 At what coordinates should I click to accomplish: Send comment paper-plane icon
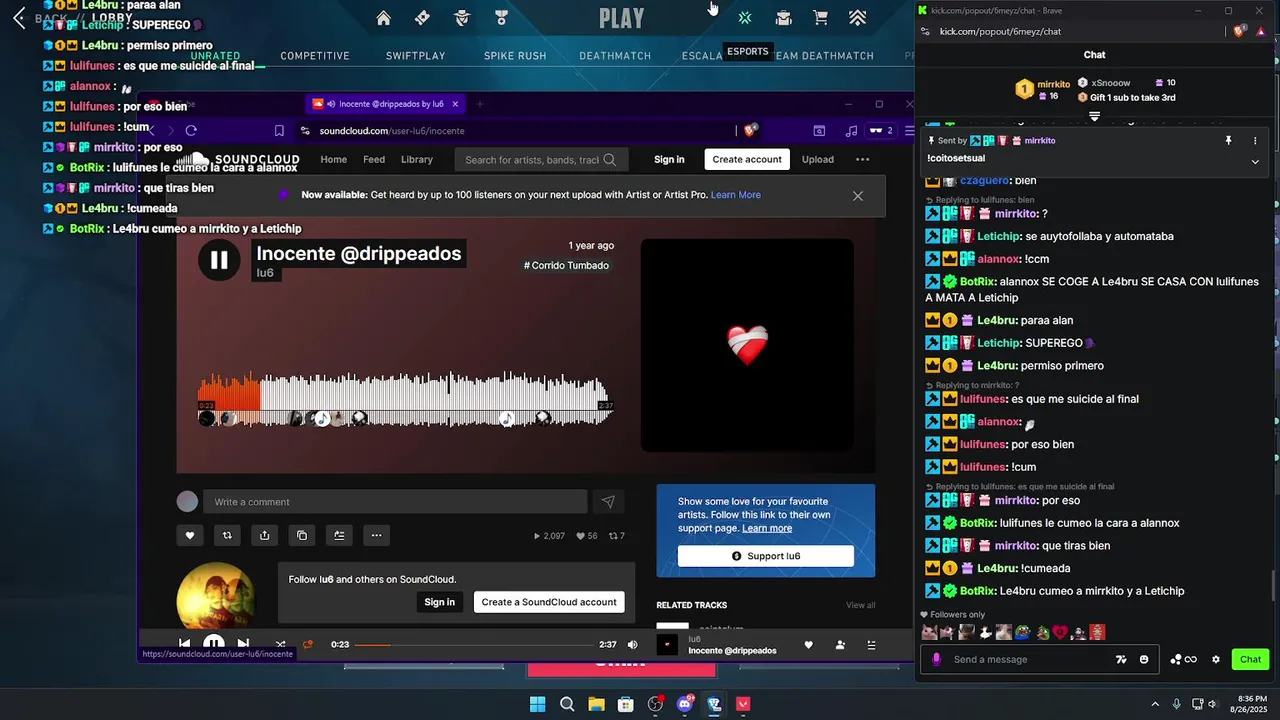tap(608, 502)
